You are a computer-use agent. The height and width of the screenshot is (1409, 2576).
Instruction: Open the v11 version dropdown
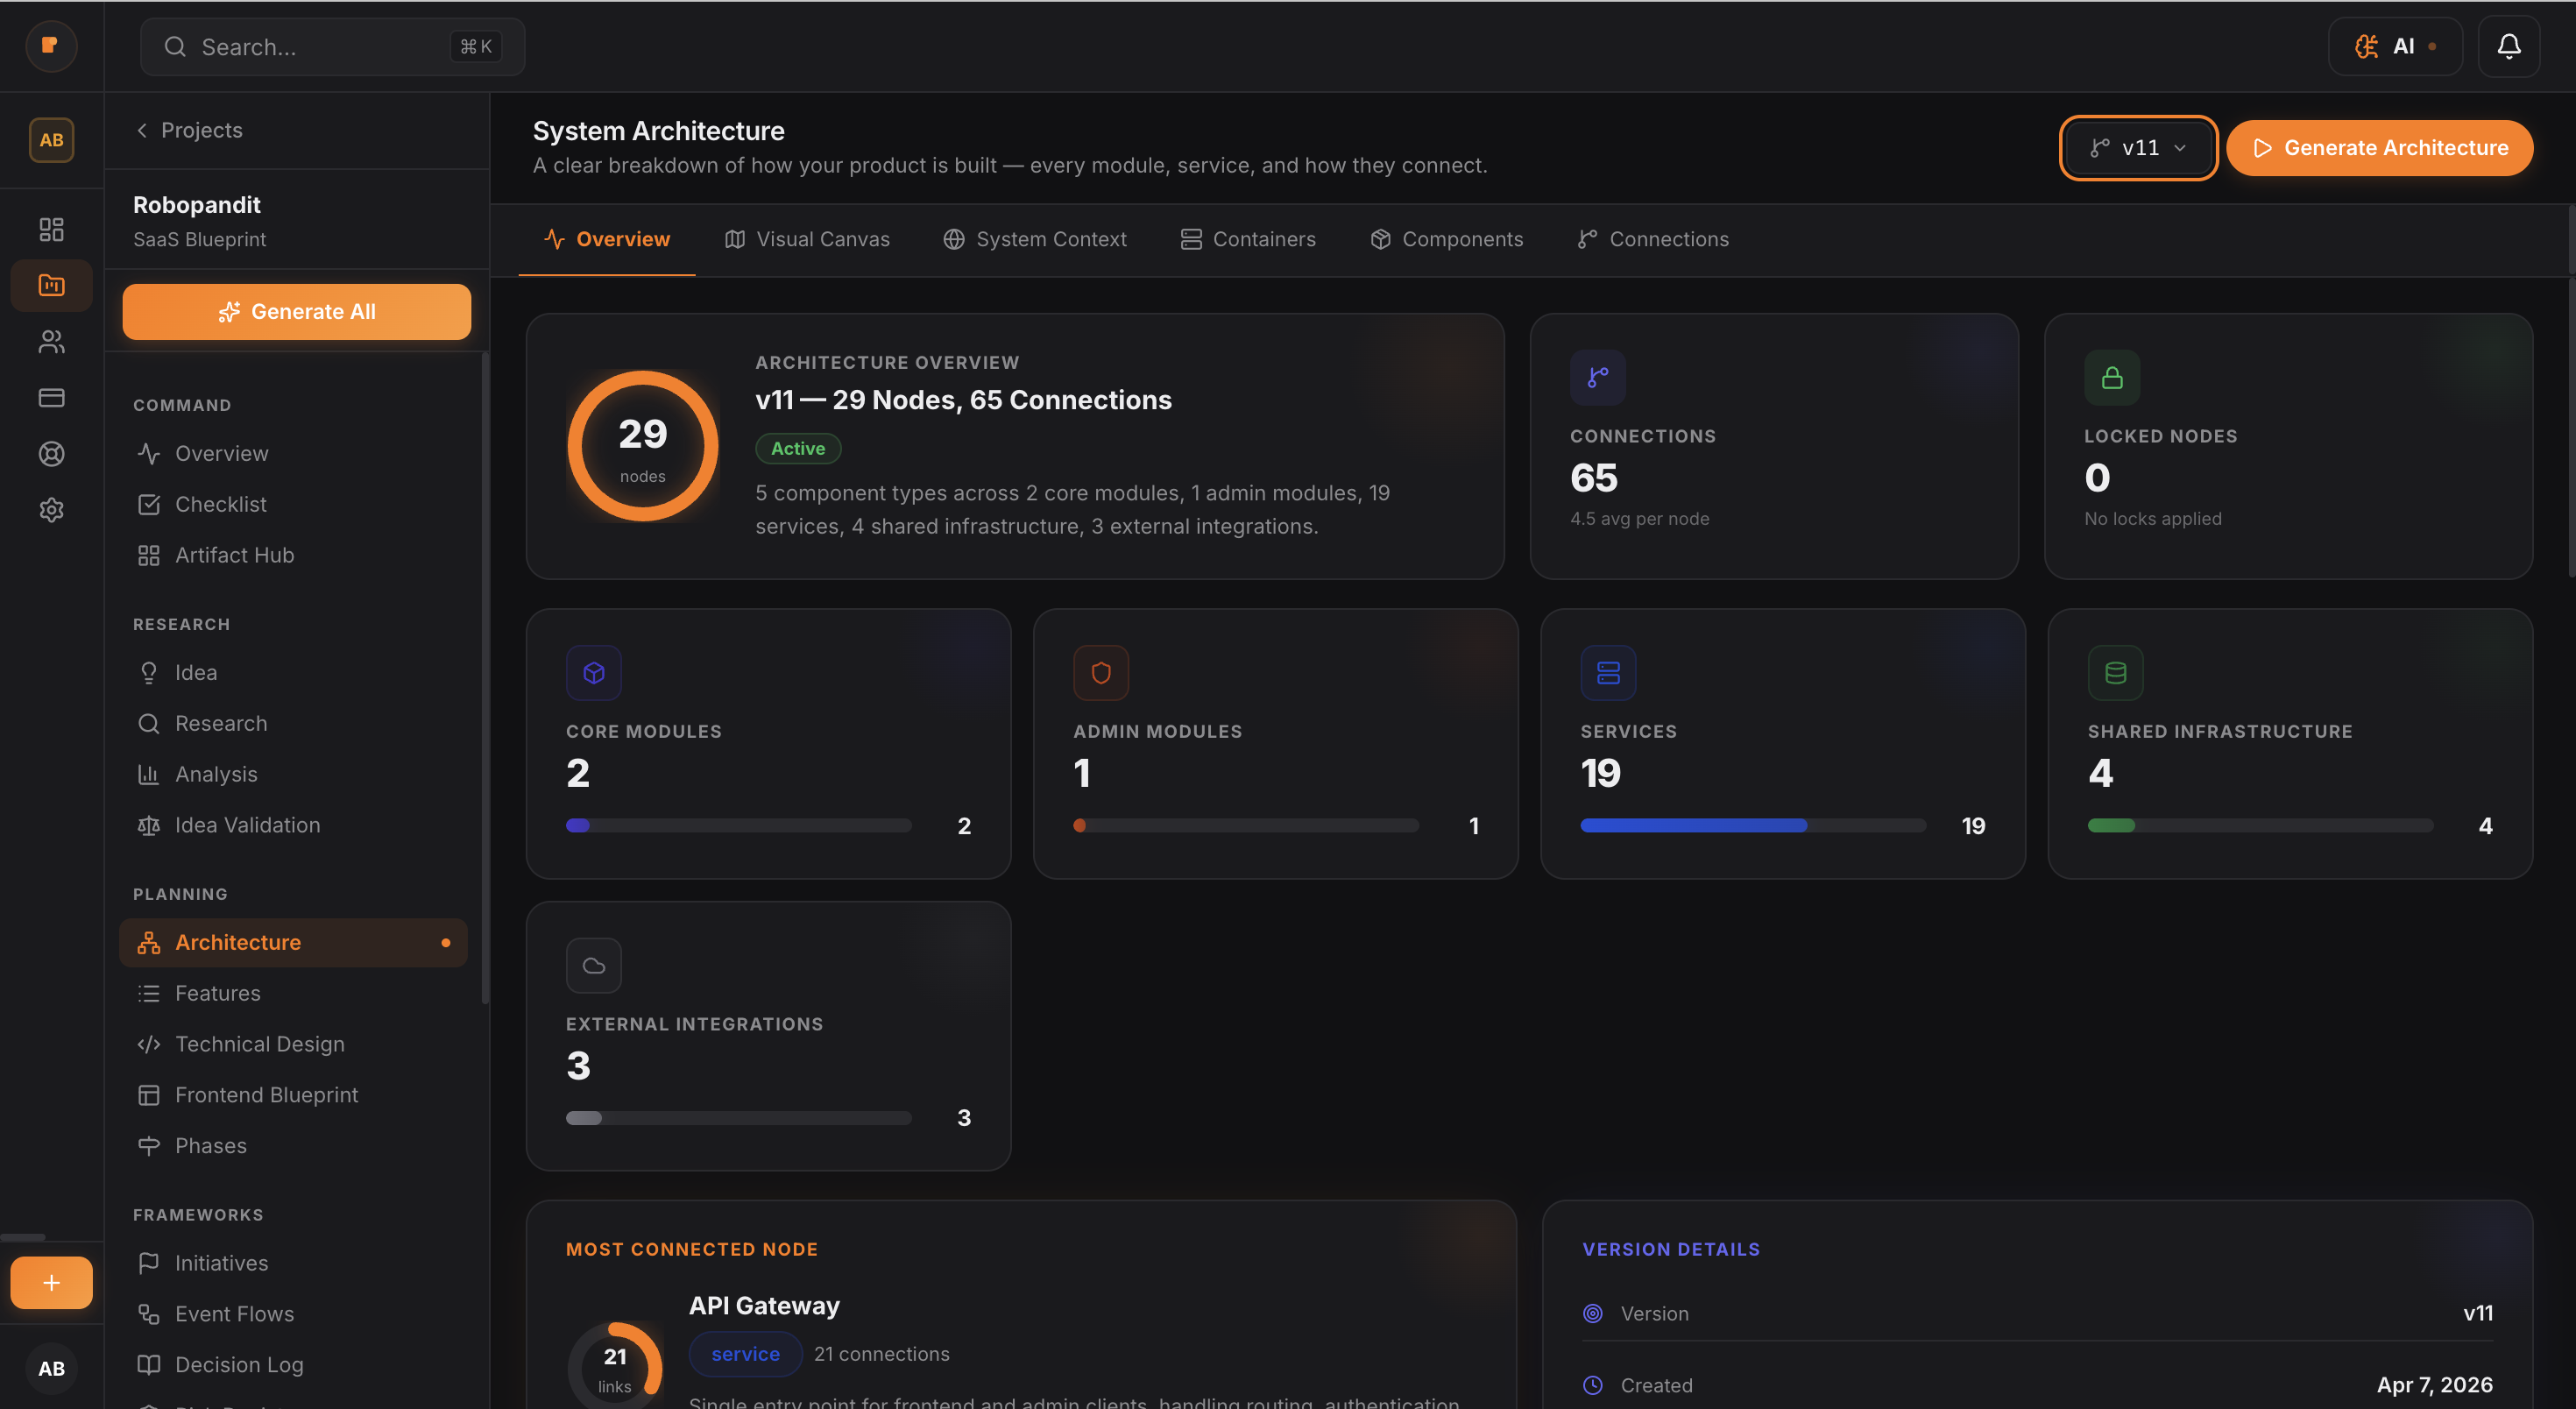(x=2138, y=148)
